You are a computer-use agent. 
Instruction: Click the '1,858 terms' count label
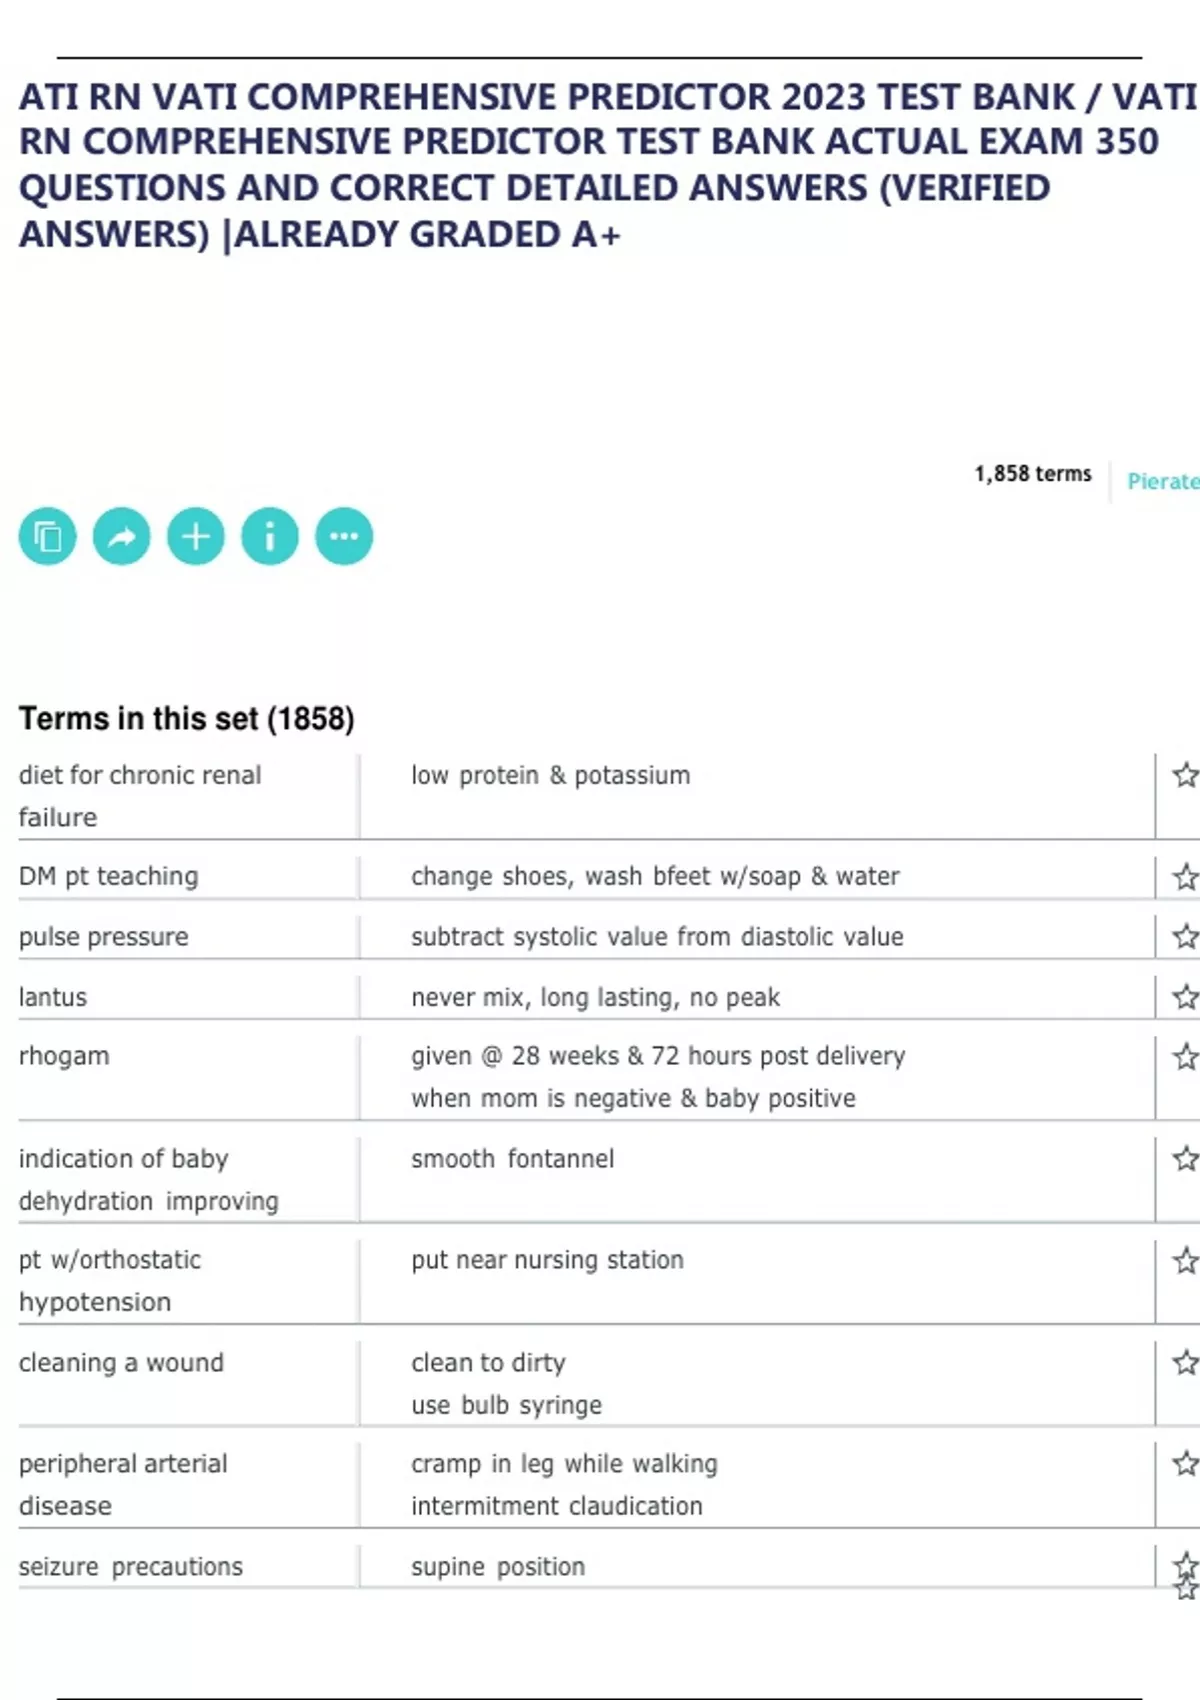(1033, 474)
